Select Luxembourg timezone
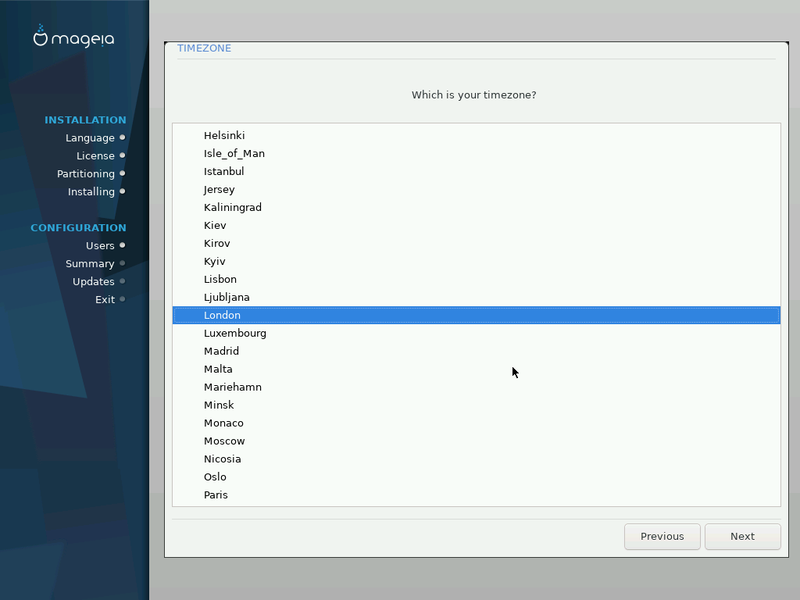 click(477, 333)
